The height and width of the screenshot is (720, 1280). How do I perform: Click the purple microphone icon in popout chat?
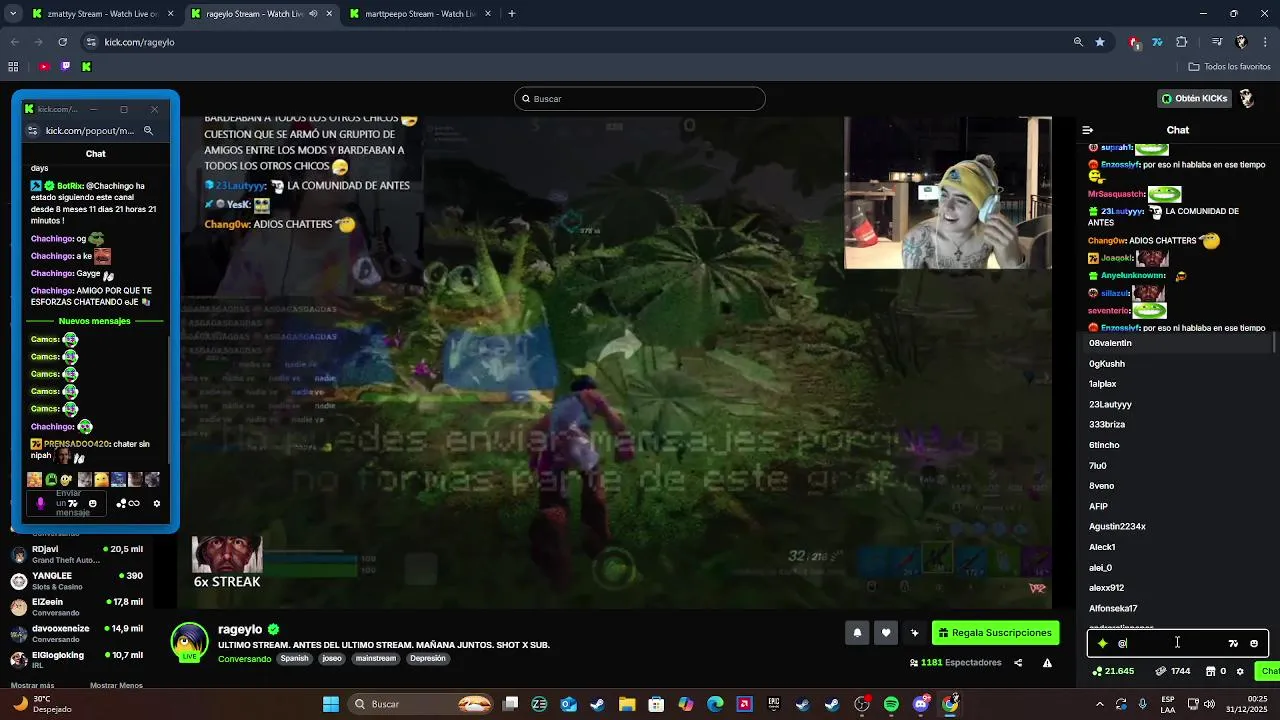(41, 503)
